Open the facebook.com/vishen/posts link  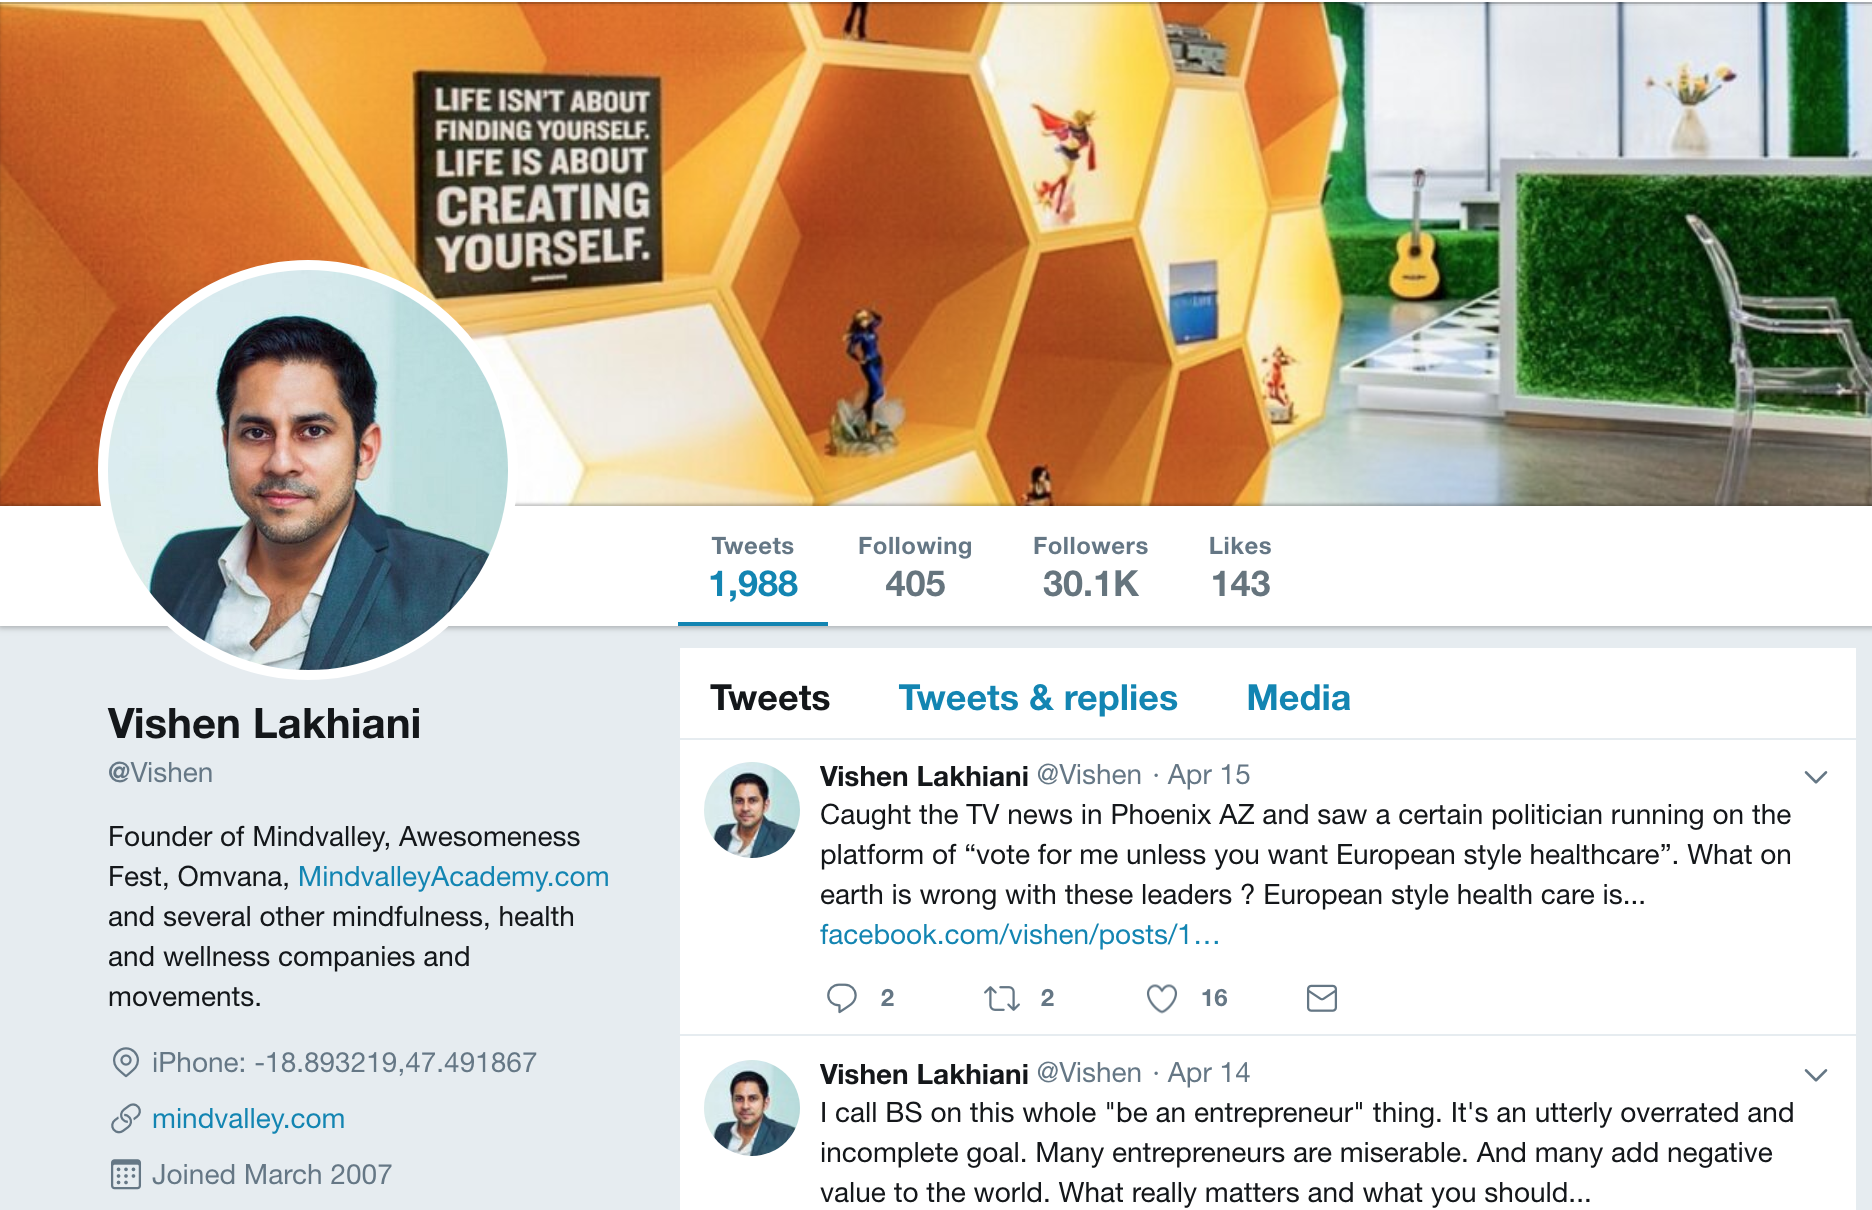click(x=1019, y=935)
